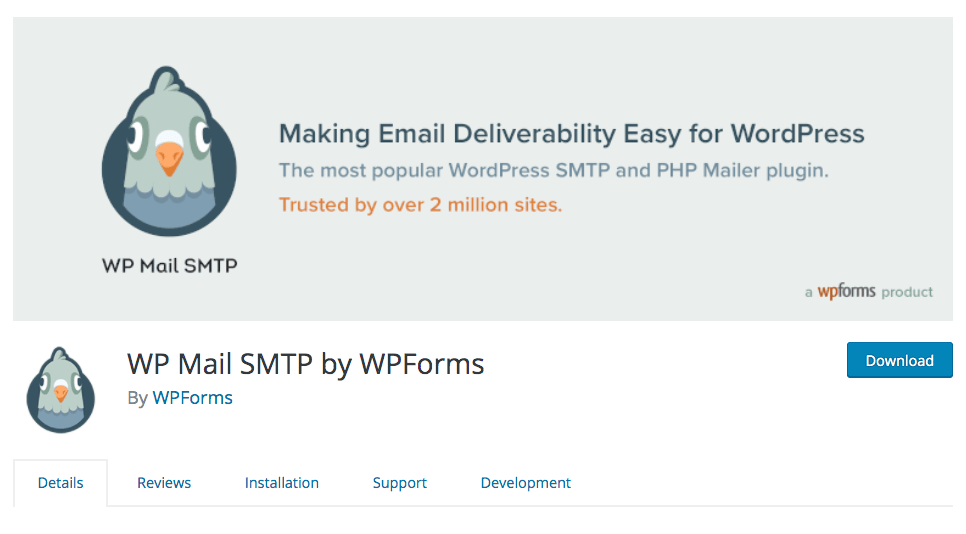Click the small pigeon plugin icon
The image size is (966, 534).
tap(60, 390)
